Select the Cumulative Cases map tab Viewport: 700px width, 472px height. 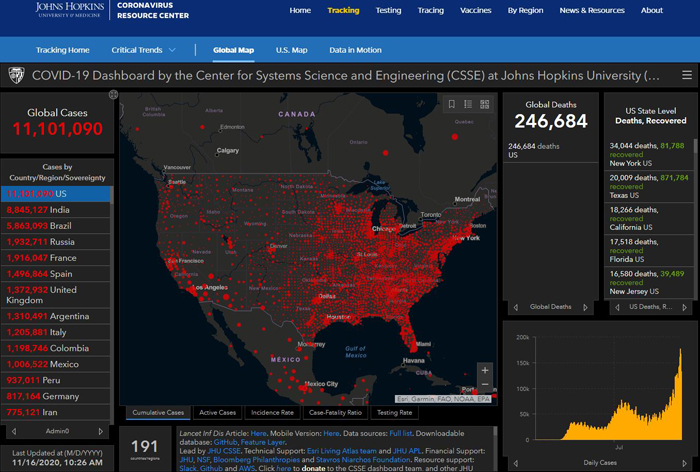coord(158,413)
